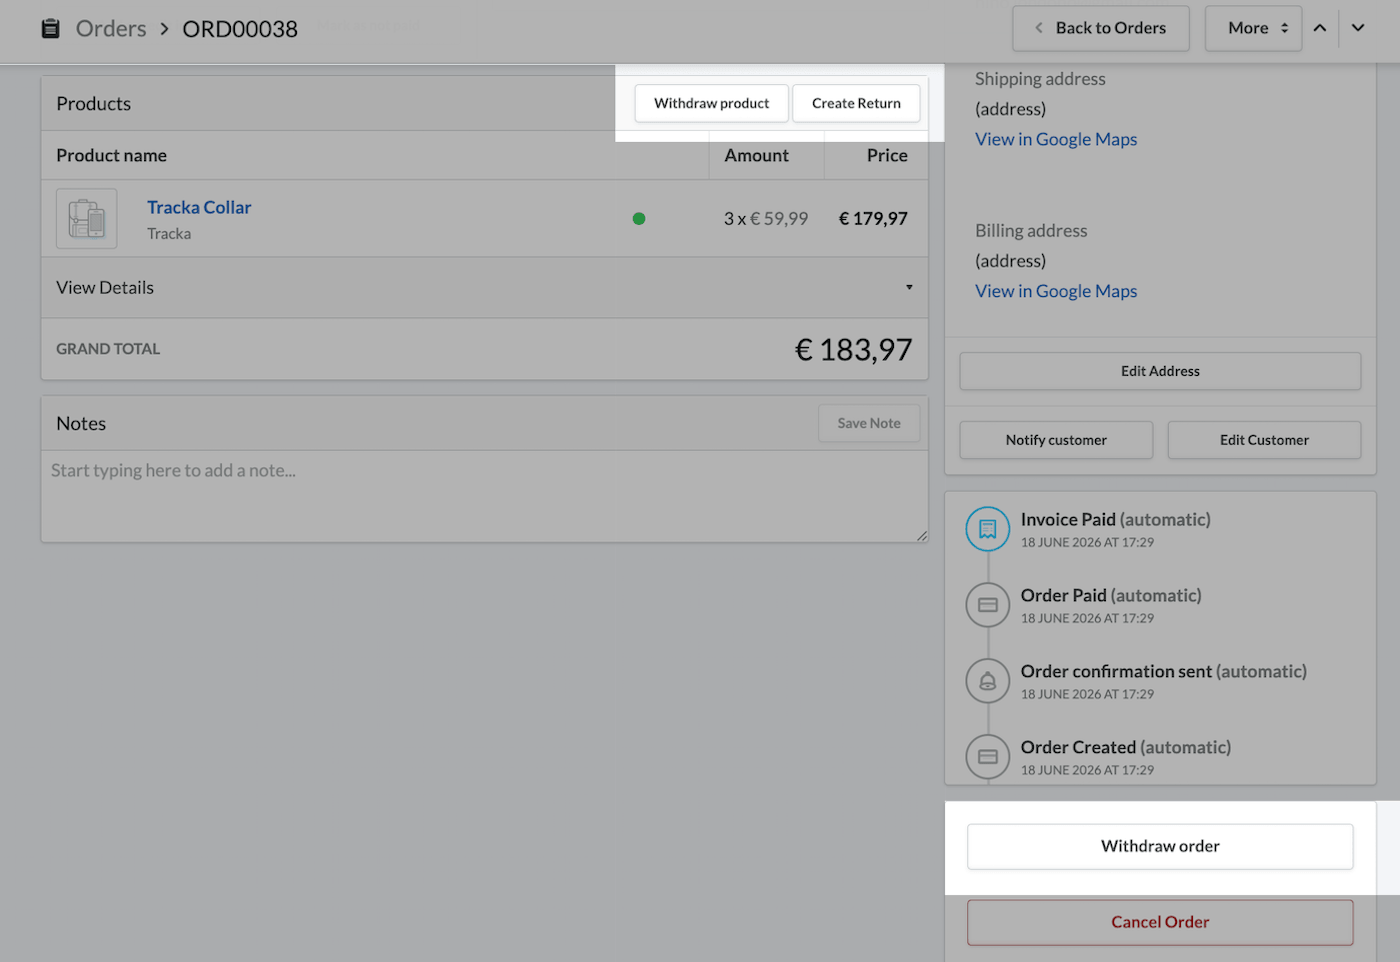1400x962 pixels.
Task: Click the Price column header
Action: point(887,155)
